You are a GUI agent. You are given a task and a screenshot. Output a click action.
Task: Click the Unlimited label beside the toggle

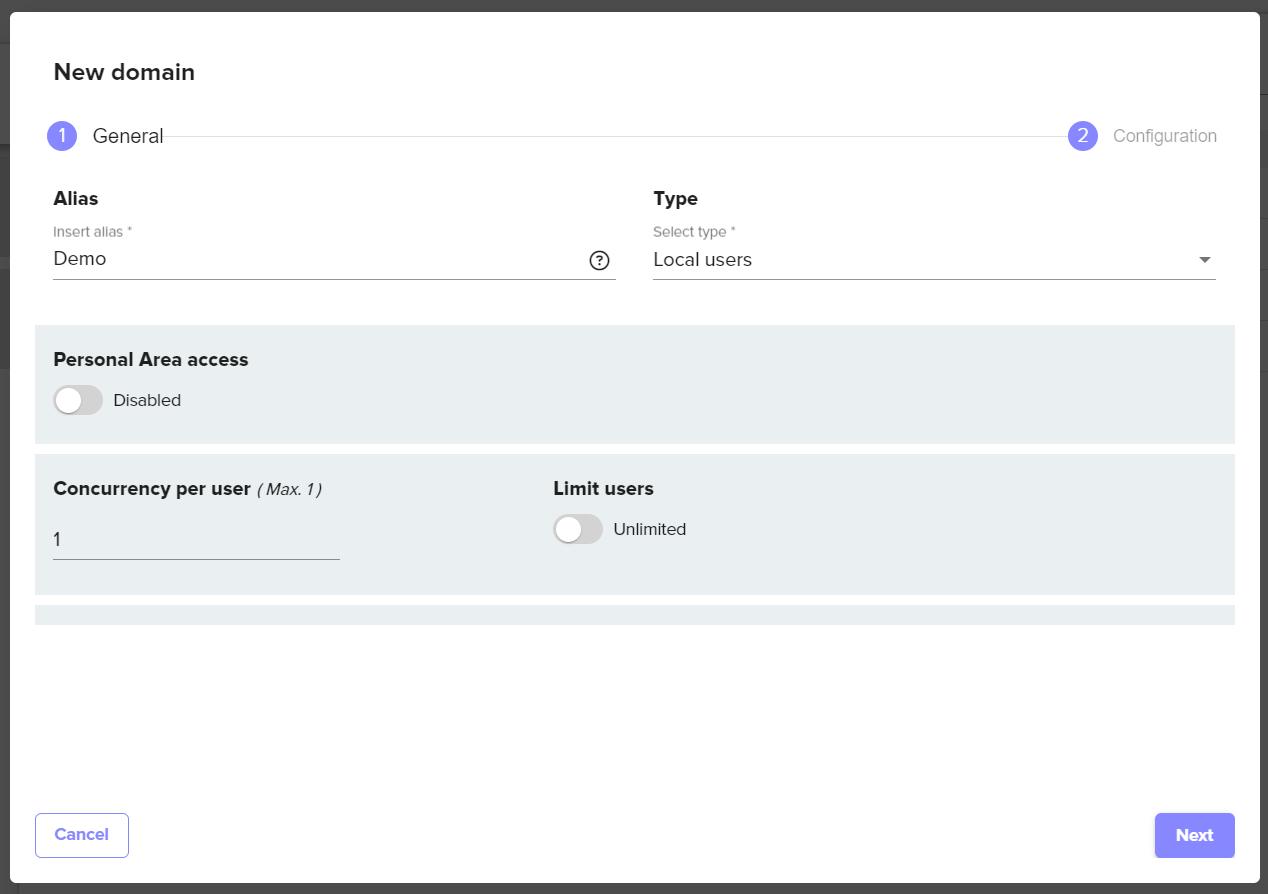coord(649,529)
